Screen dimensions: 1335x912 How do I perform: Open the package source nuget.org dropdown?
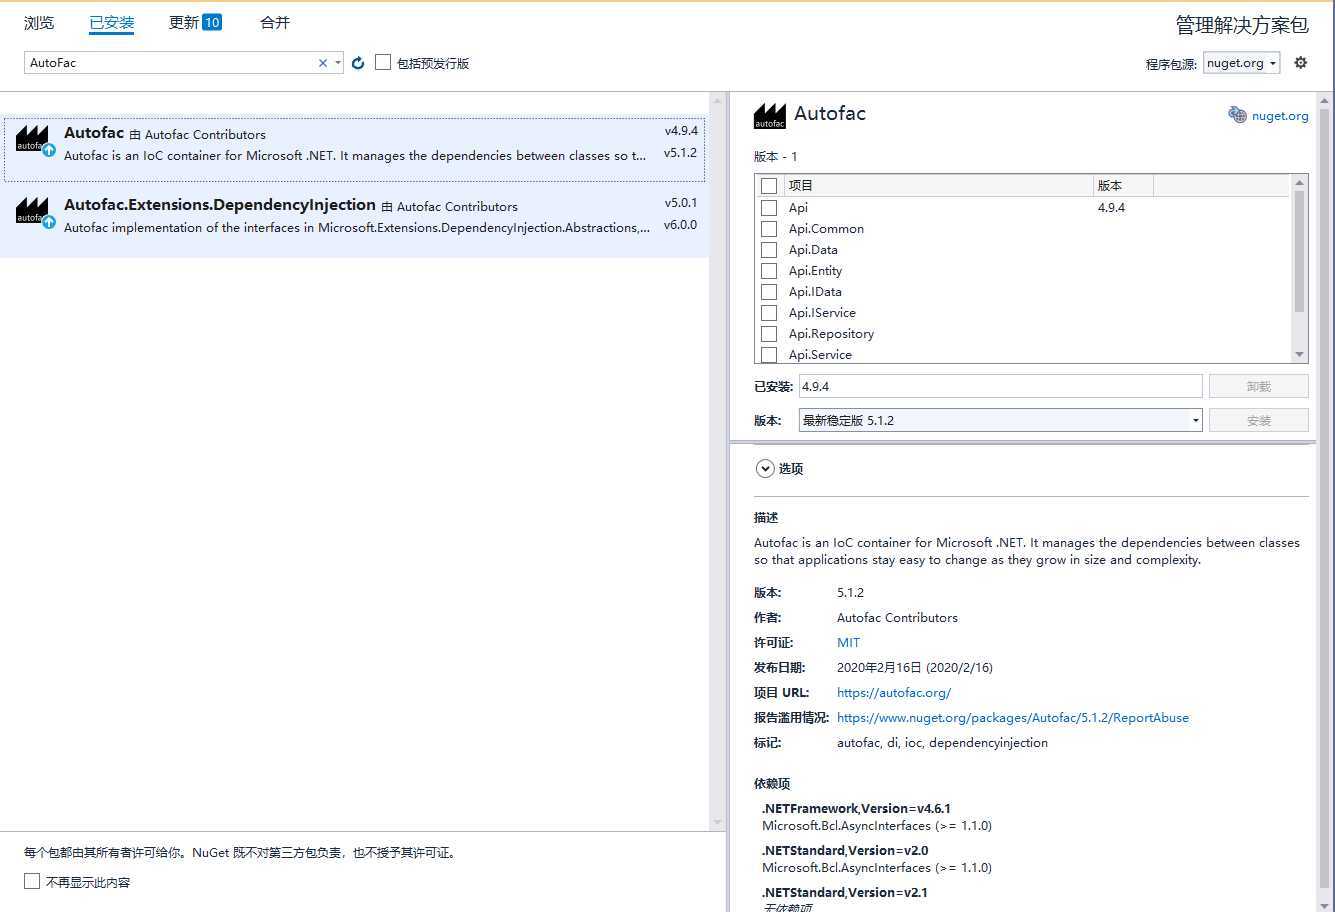click(1241, 63)
